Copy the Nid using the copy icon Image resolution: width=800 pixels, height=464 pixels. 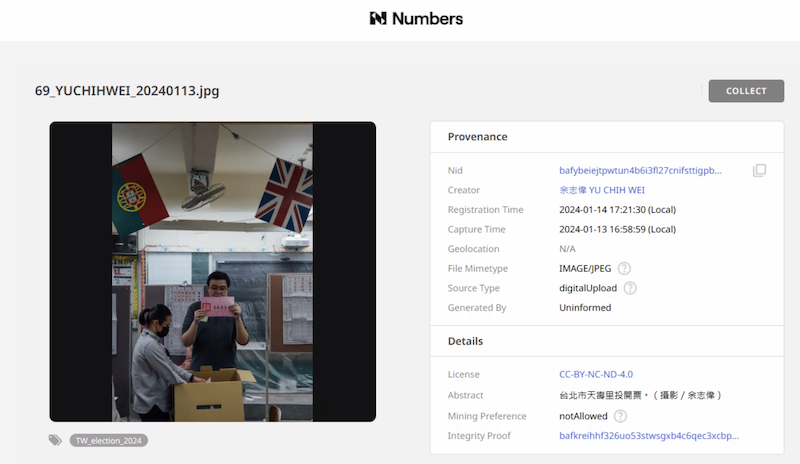pos(759,171)
